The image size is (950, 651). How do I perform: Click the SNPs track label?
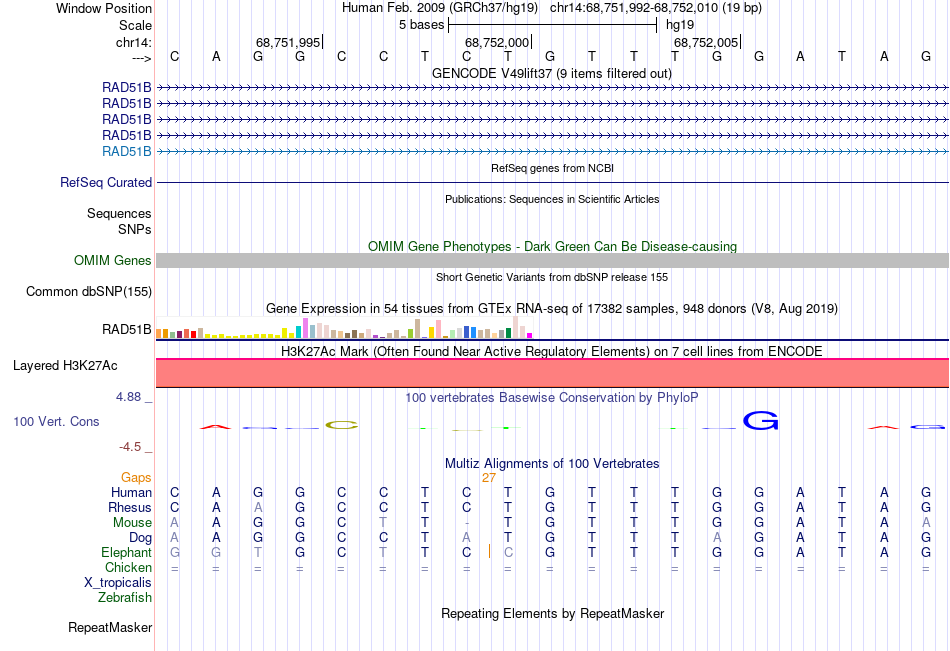pos(135,229)
